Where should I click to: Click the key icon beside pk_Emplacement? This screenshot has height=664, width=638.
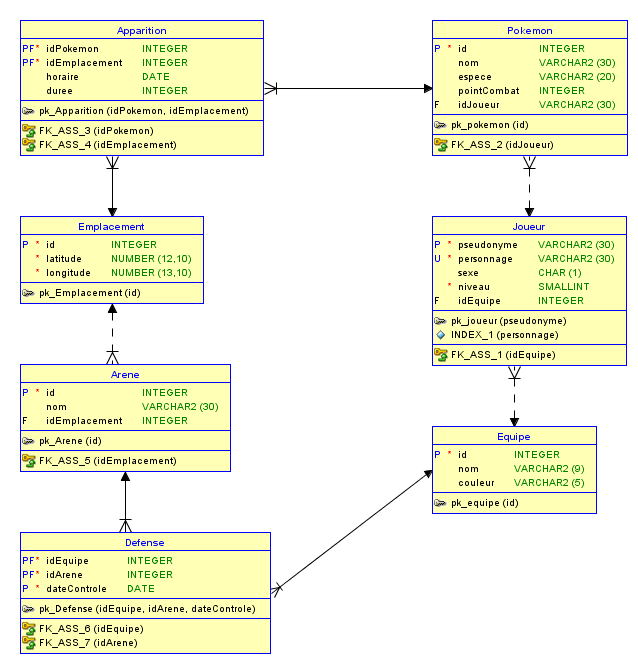click(x=29, y=293)
